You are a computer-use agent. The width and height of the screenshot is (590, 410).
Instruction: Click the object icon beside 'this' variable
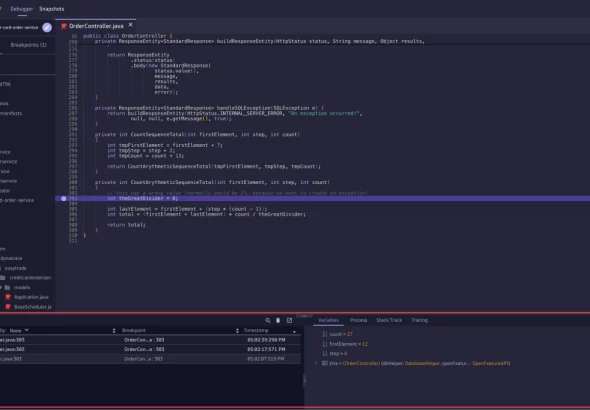pos(325,363)
